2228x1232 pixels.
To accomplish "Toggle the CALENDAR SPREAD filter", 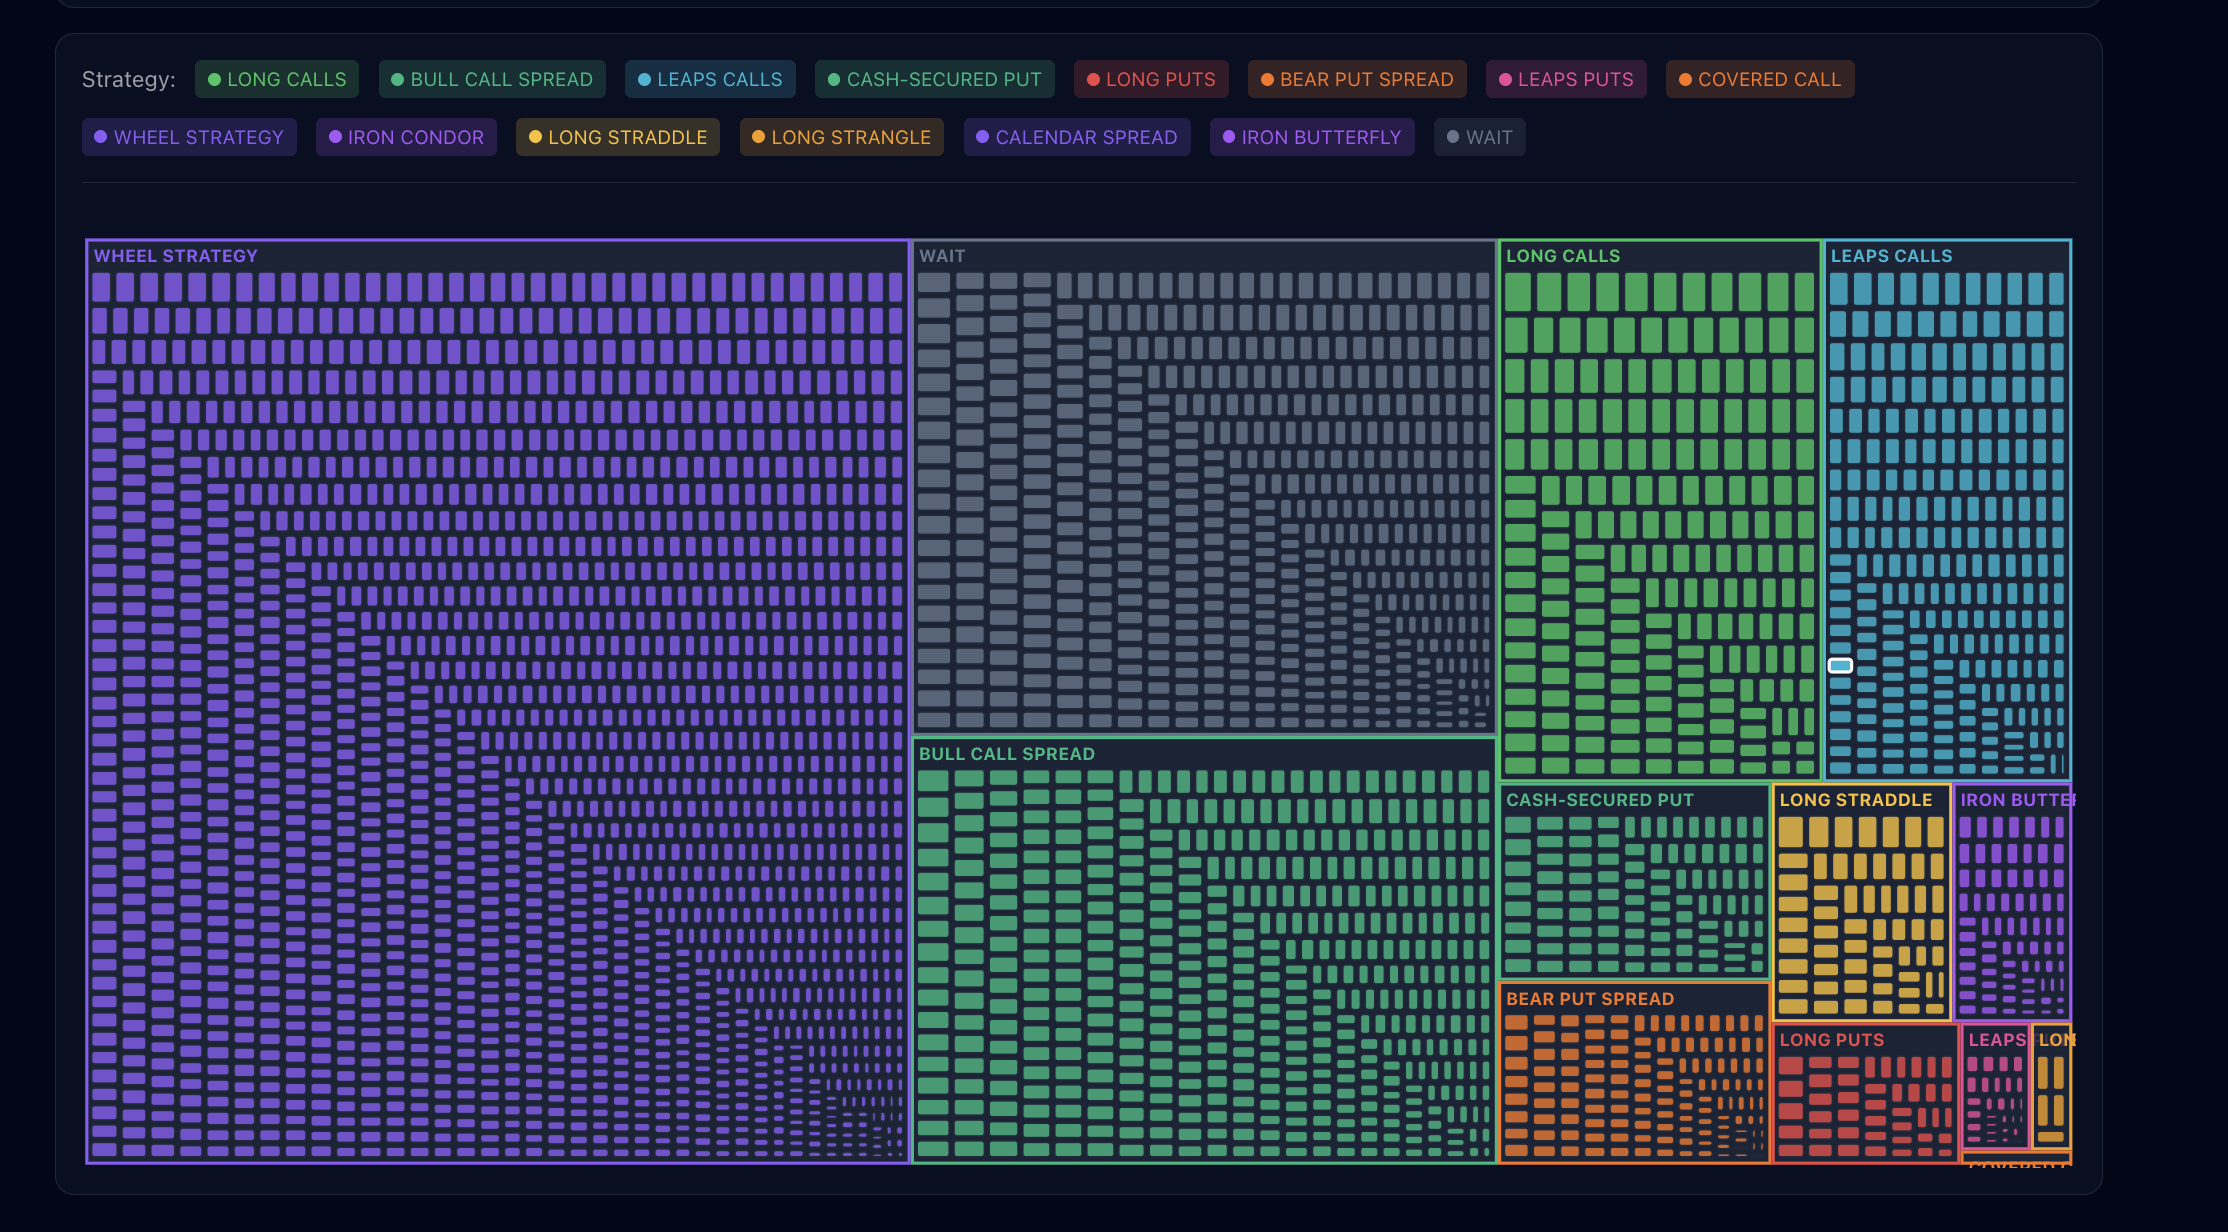I will tap(1076, 137).
